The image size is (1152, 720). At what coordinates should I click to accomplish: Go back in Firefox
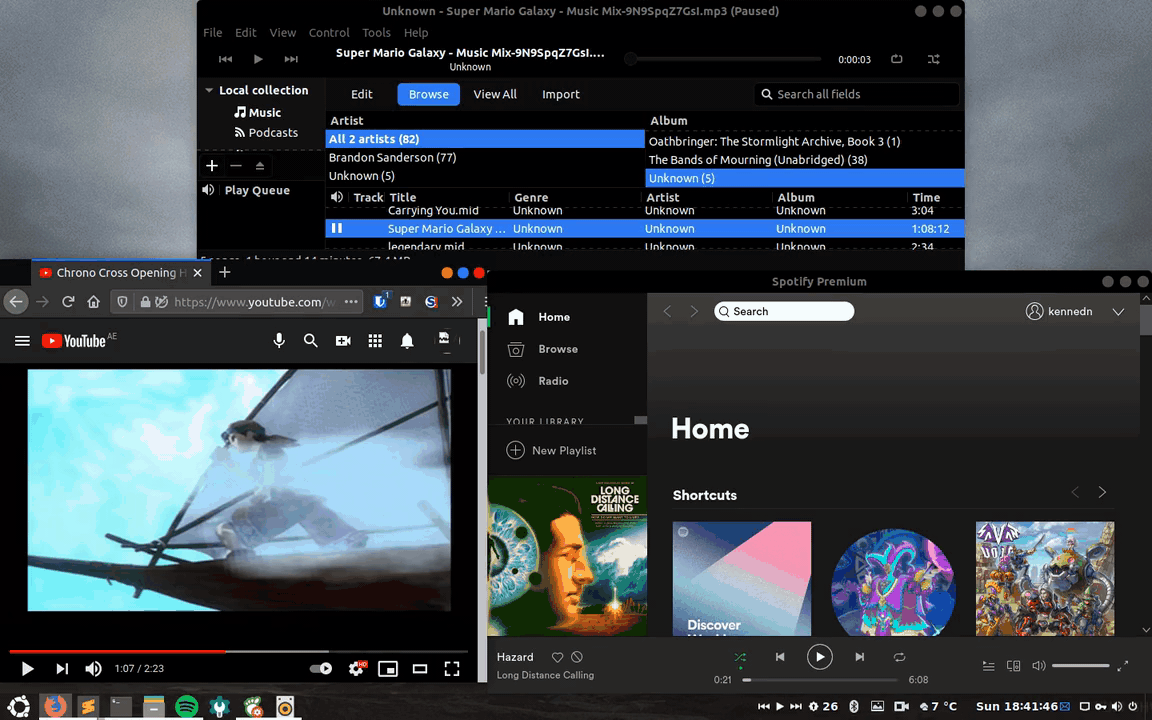click(x=16, y=301)
